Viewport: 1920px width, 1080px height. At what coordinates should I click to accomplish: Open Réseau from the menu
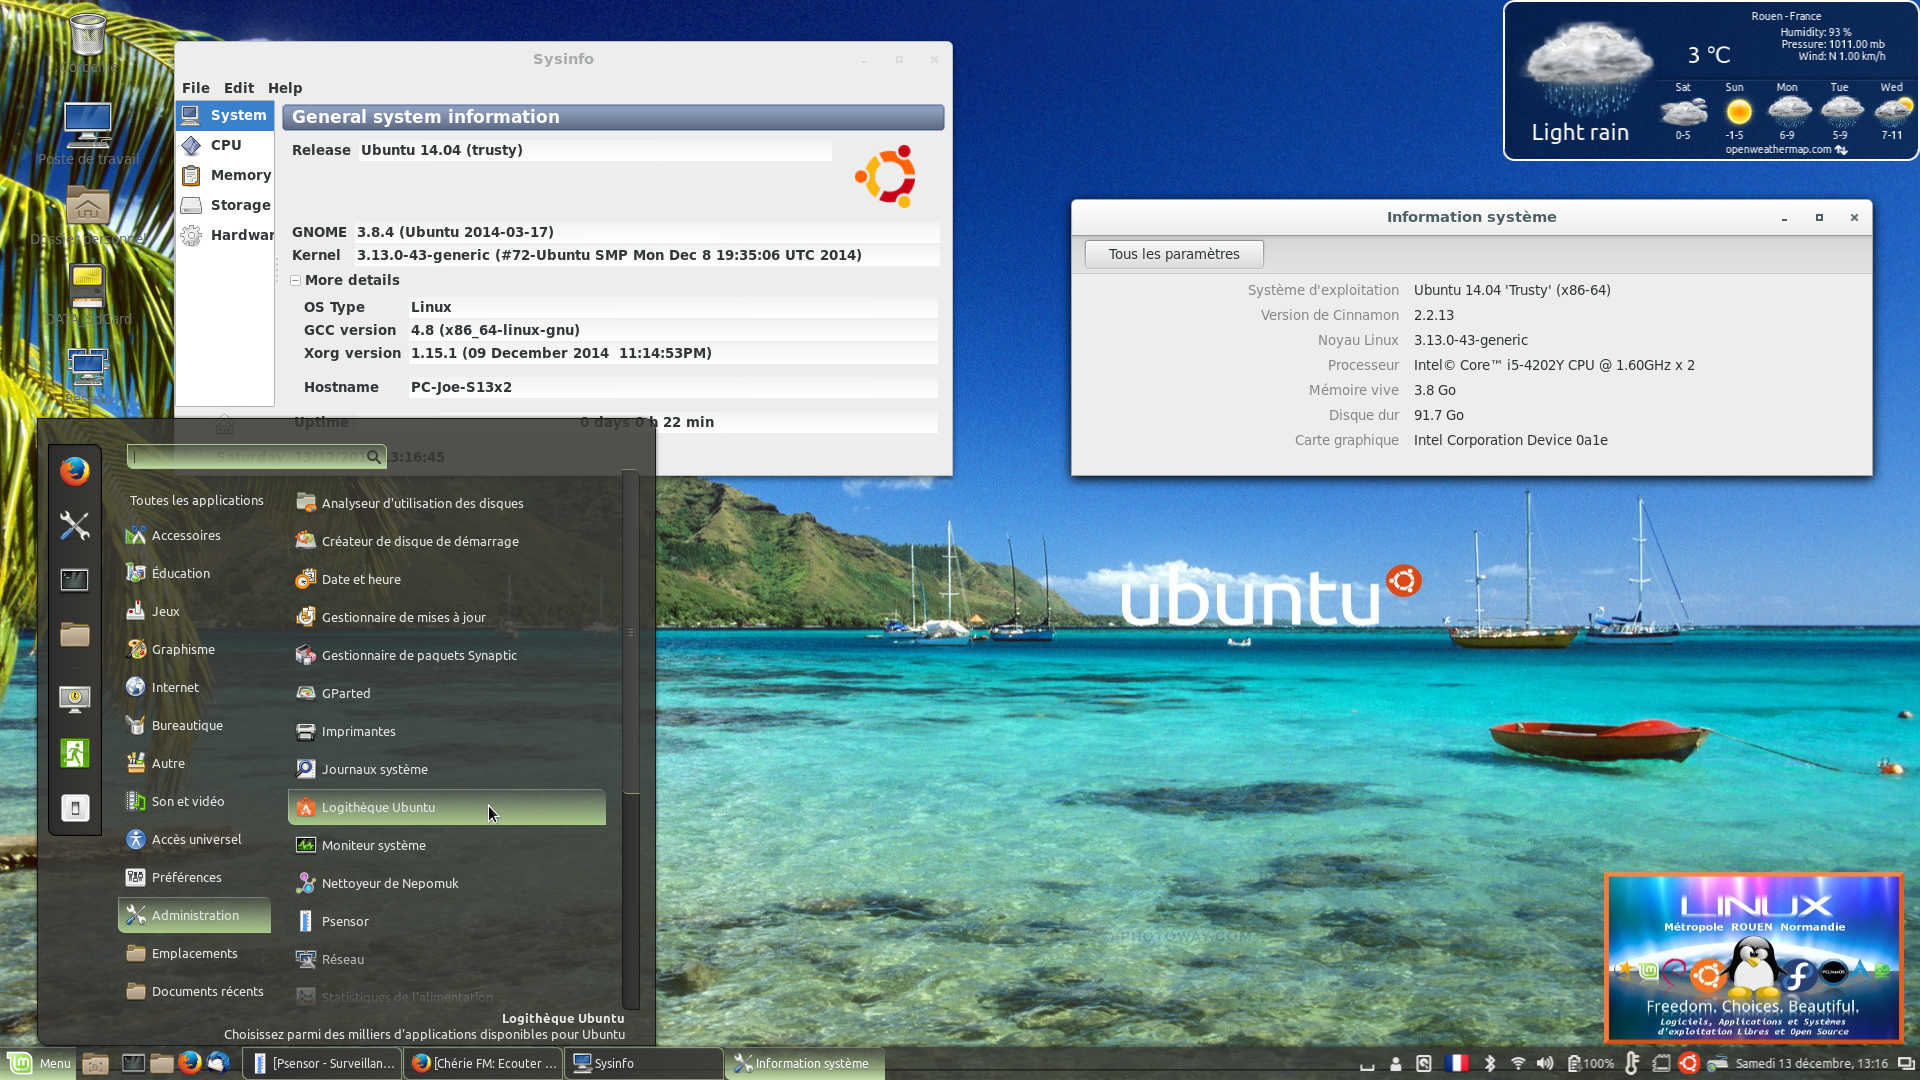(447, 960)
